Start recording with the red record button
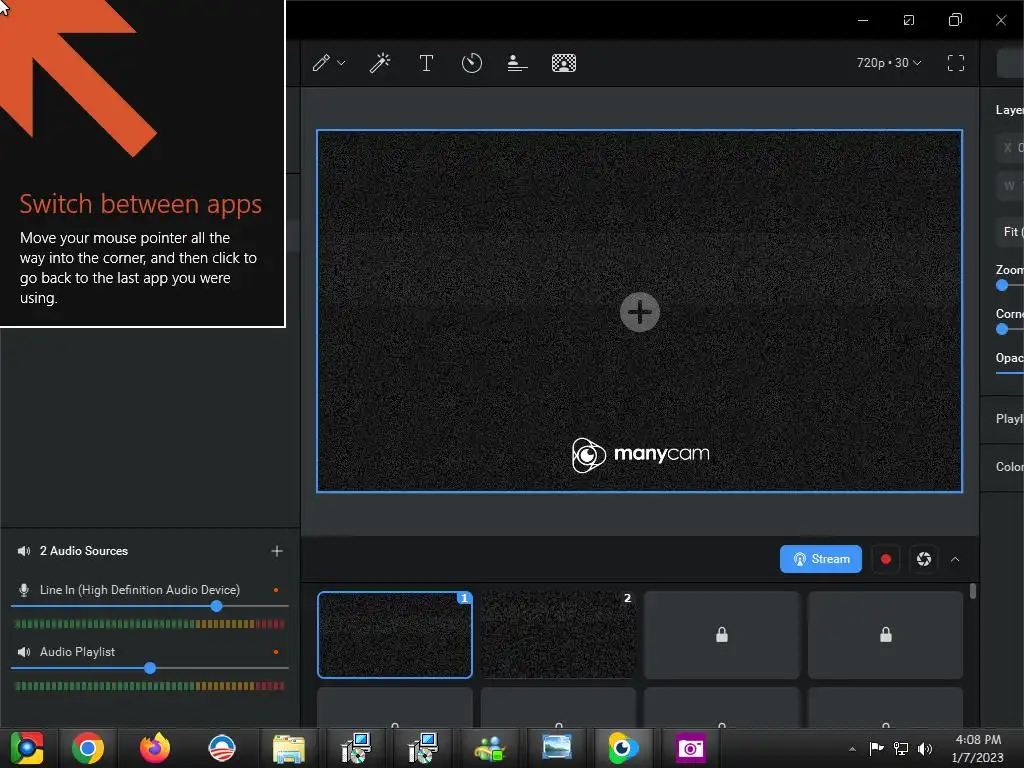1024x768 pixels. [x=886, y=559]
